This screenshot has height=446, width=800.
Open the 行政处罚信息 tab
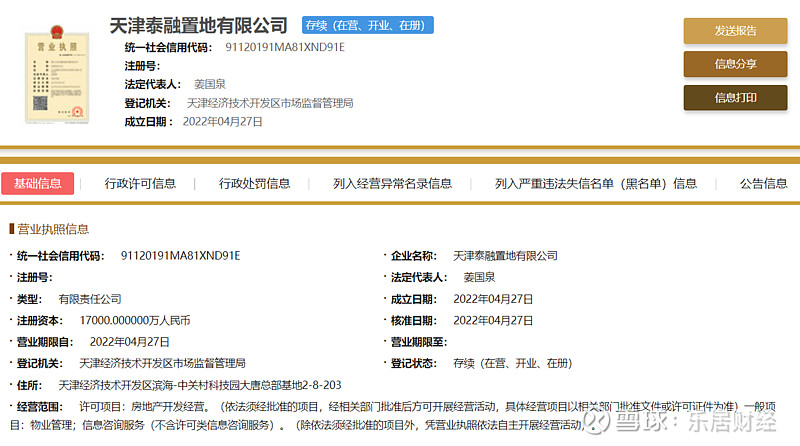(x=254, y=184)
